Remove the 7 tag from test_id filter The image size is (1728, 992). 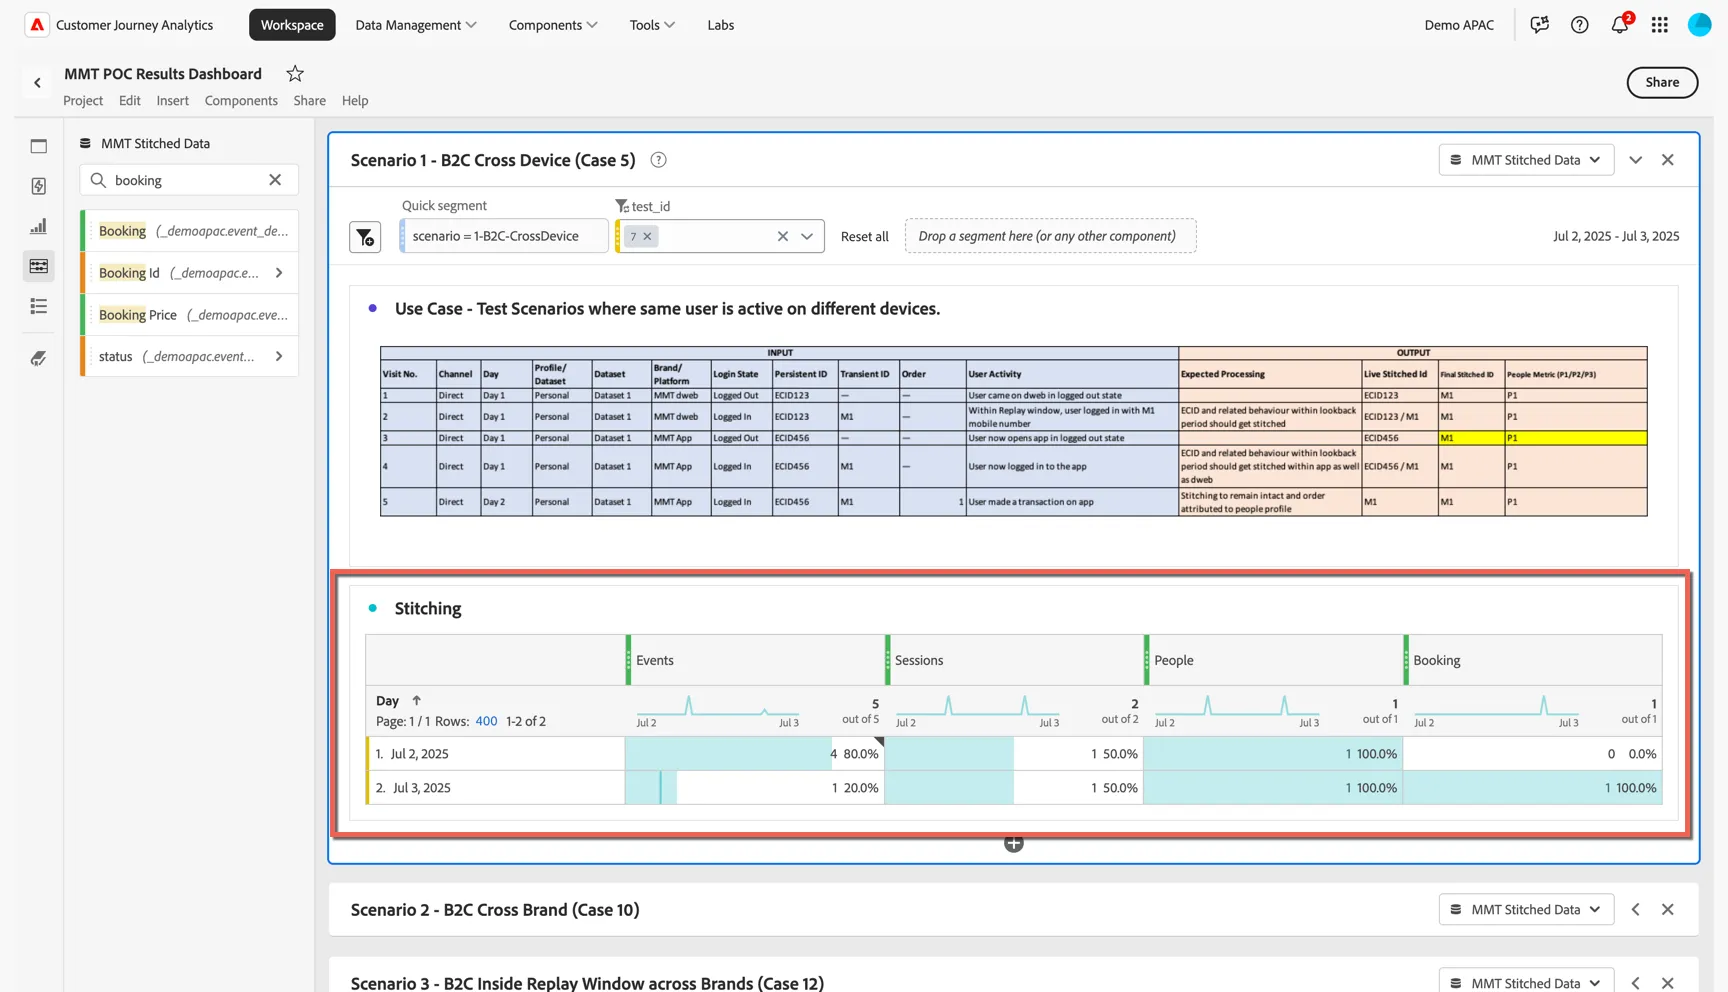(x=647, y=236)
